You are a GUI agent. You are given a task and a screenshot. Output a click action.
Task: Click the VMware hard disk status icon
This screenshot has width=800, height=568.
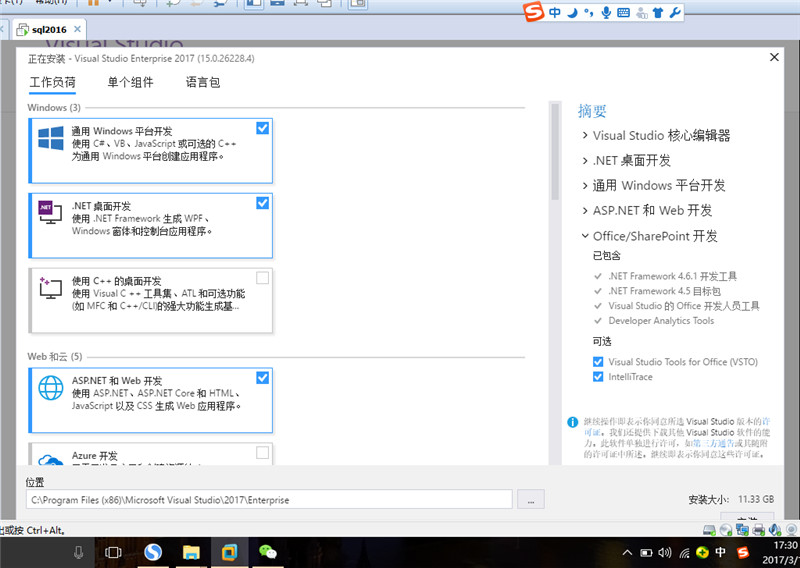click(709, 530)
